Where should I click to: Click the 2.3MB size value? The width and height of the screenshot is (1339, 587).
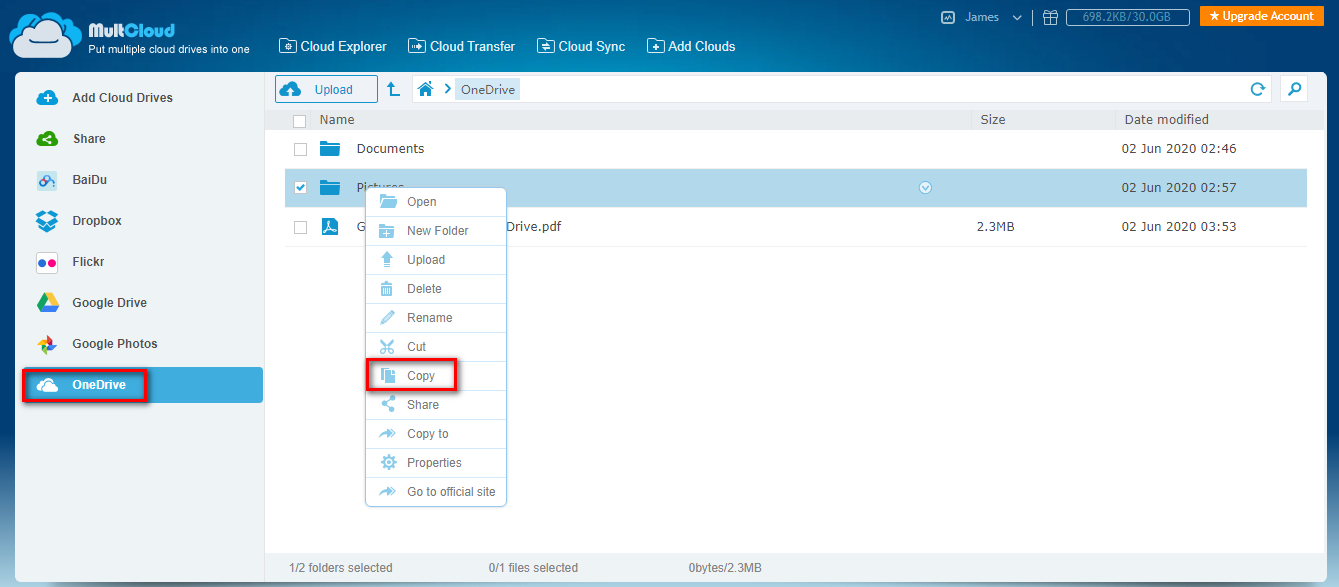click(995, 227)
